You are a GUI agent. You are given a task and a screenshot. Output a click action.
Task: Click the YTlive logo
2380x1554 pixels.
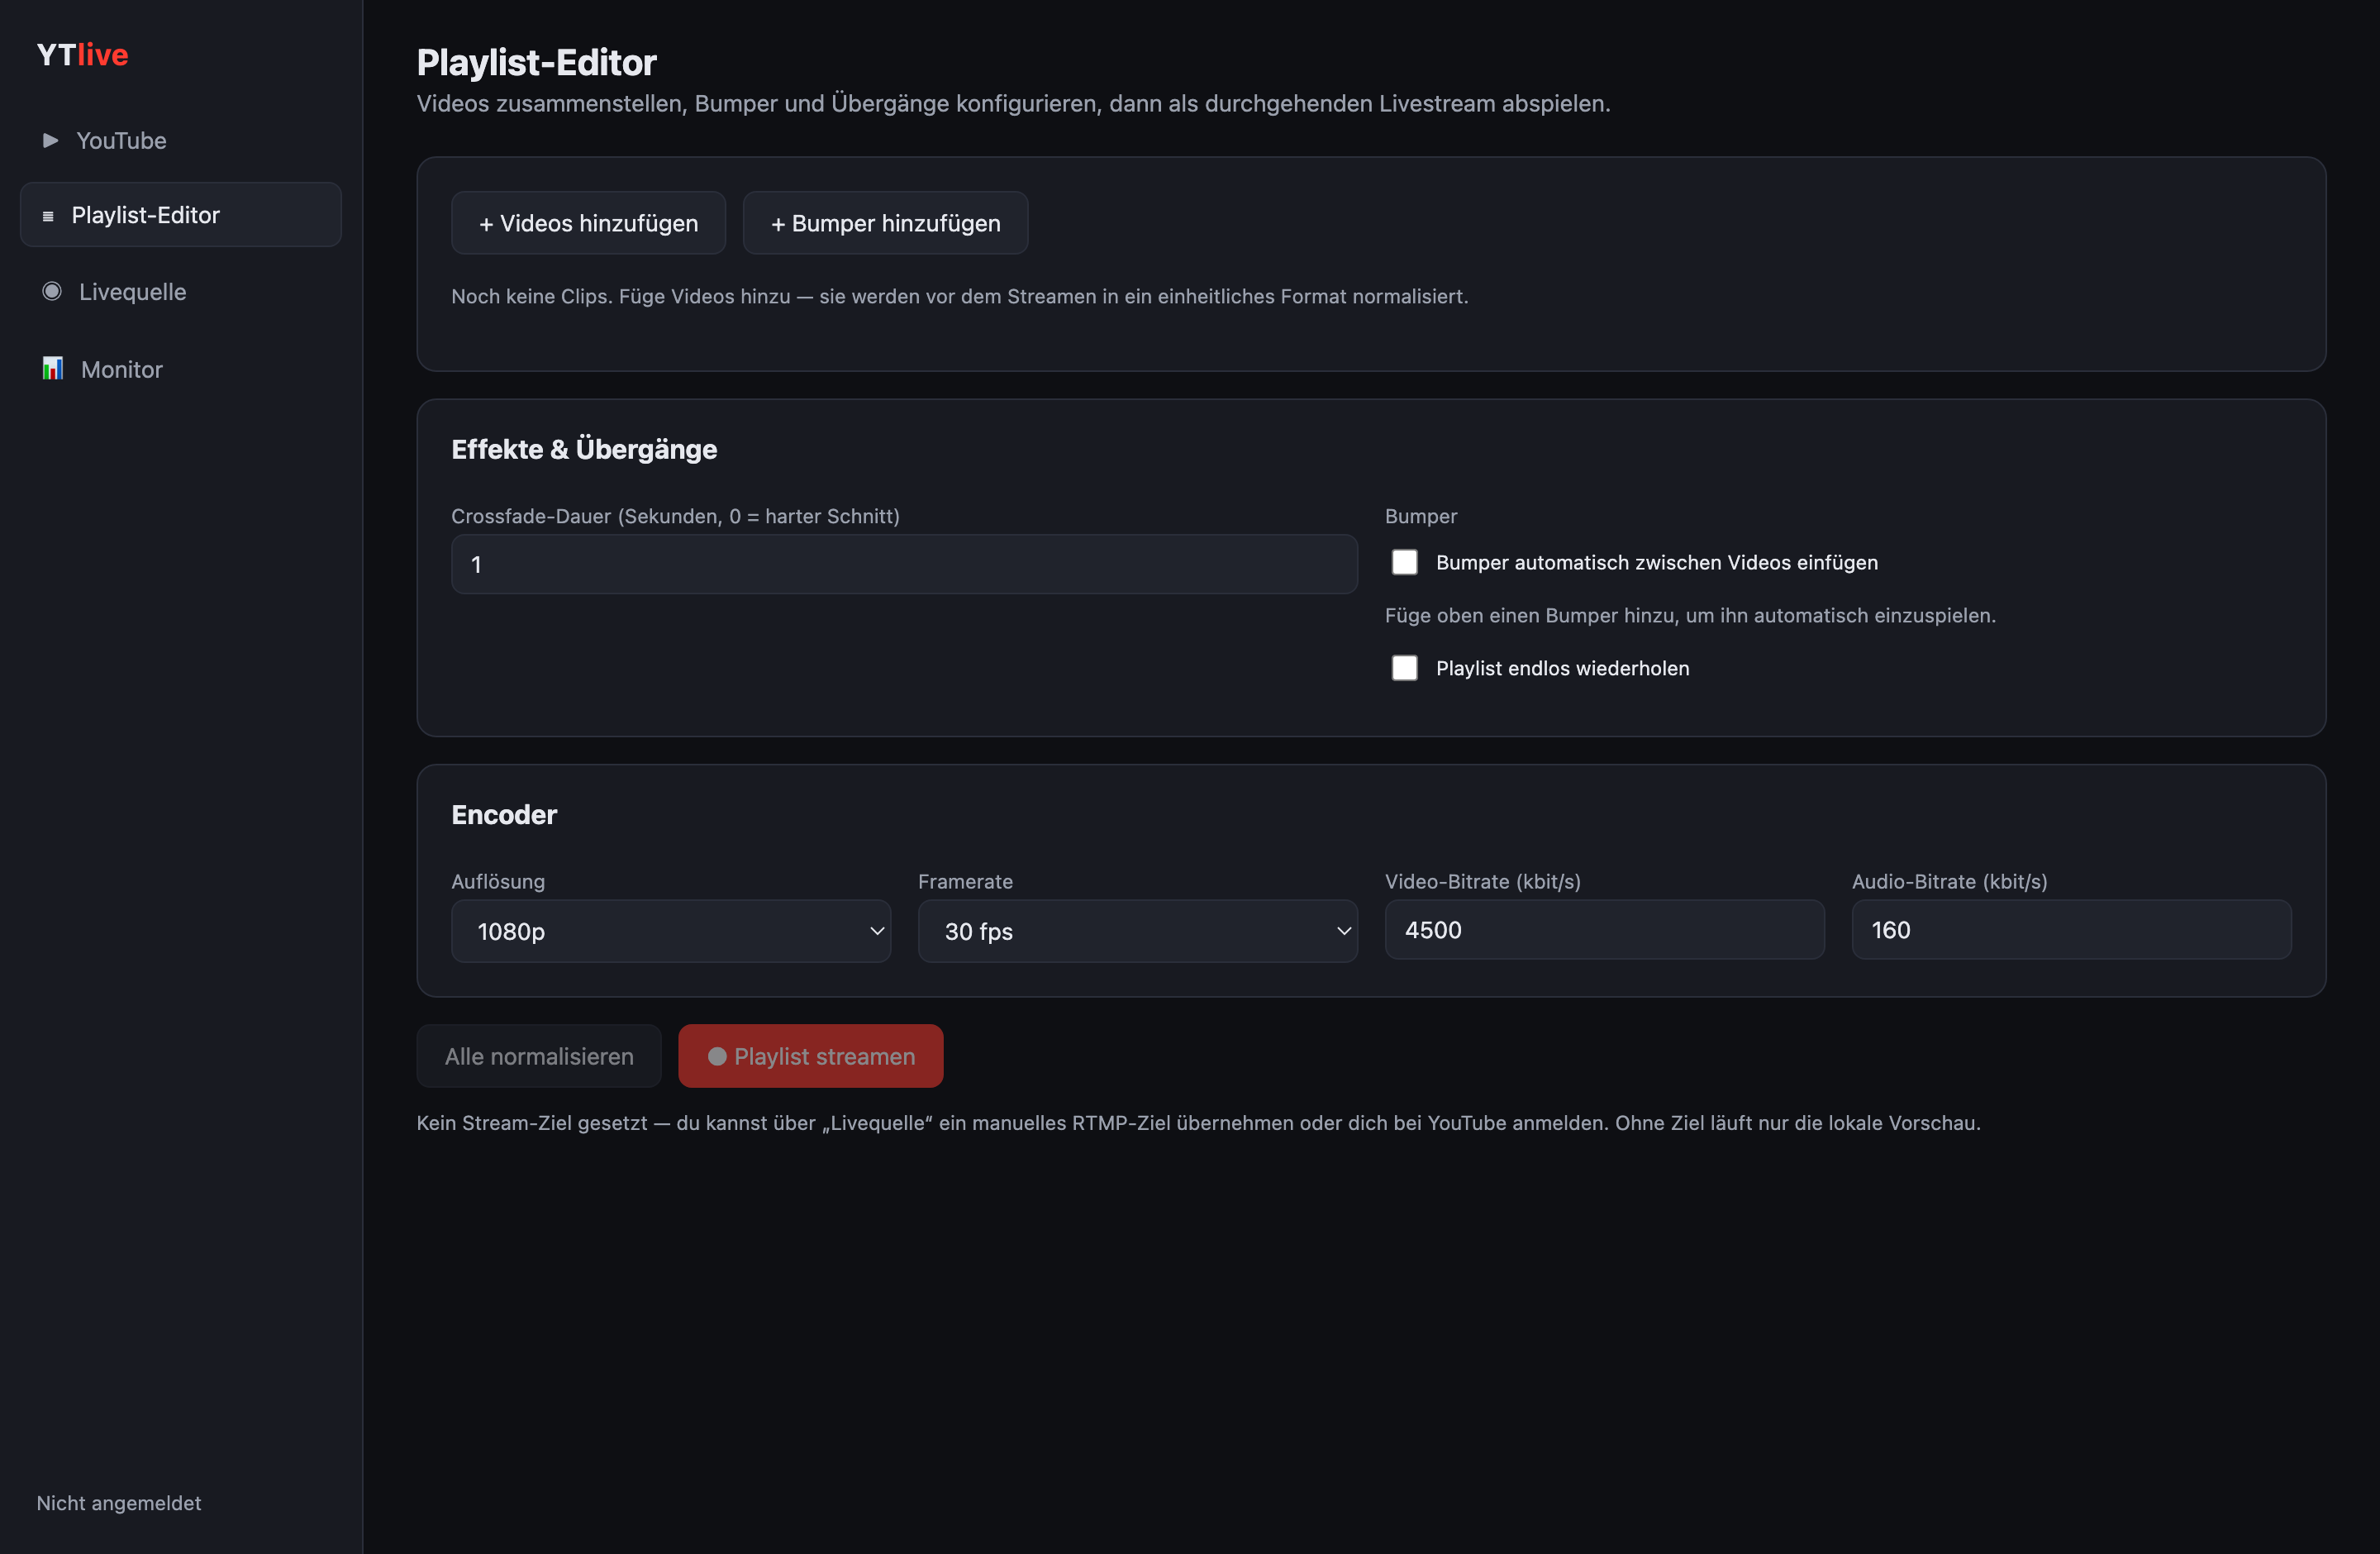coord(82,54)
